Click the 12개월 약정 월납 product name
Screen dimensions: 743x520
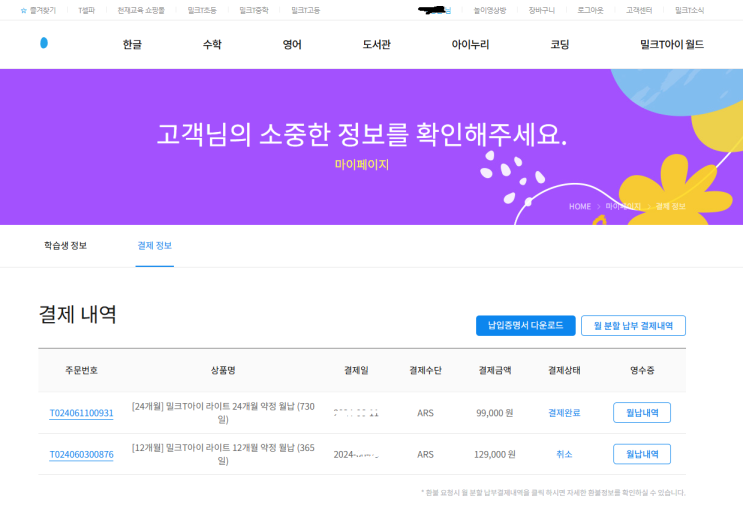click(x=223, y=454)
